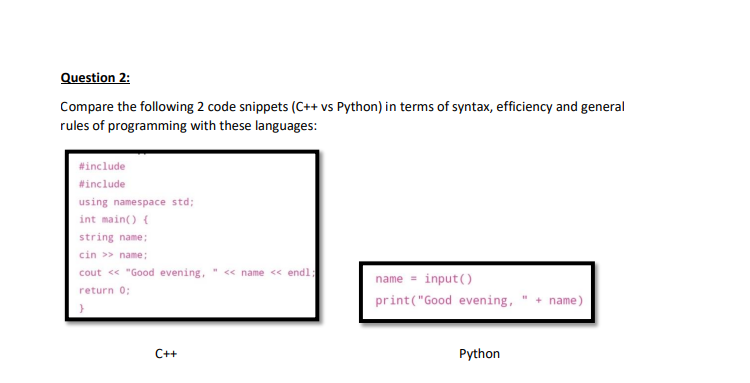Click the 'cin >> name;' line

pos(113,255)
